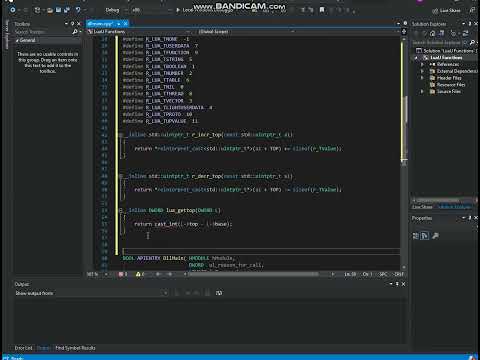480x360 pixels.
Task: Click the horizontal scrollbar in code editor
Action: click(254, 274)
